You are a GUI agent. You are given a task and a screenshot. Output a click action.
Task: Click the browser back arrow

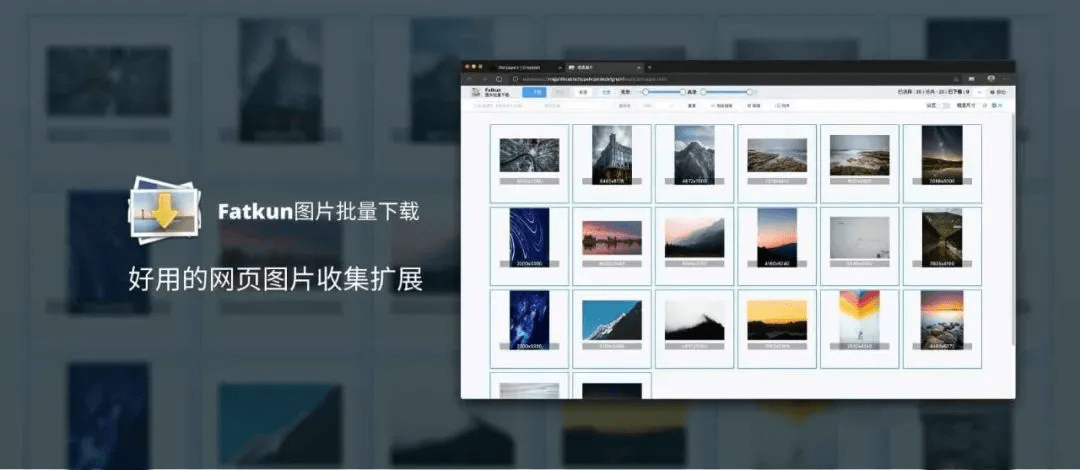[470, 78]
